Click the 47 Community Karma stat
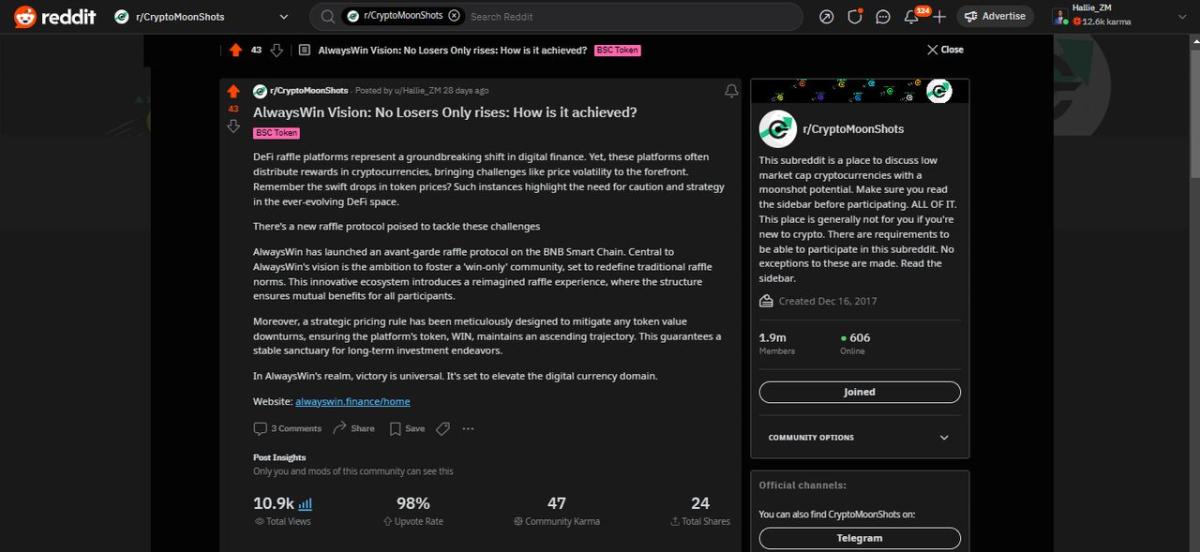The height and width of the screenshot is (552, 1200). click(557, 511)
